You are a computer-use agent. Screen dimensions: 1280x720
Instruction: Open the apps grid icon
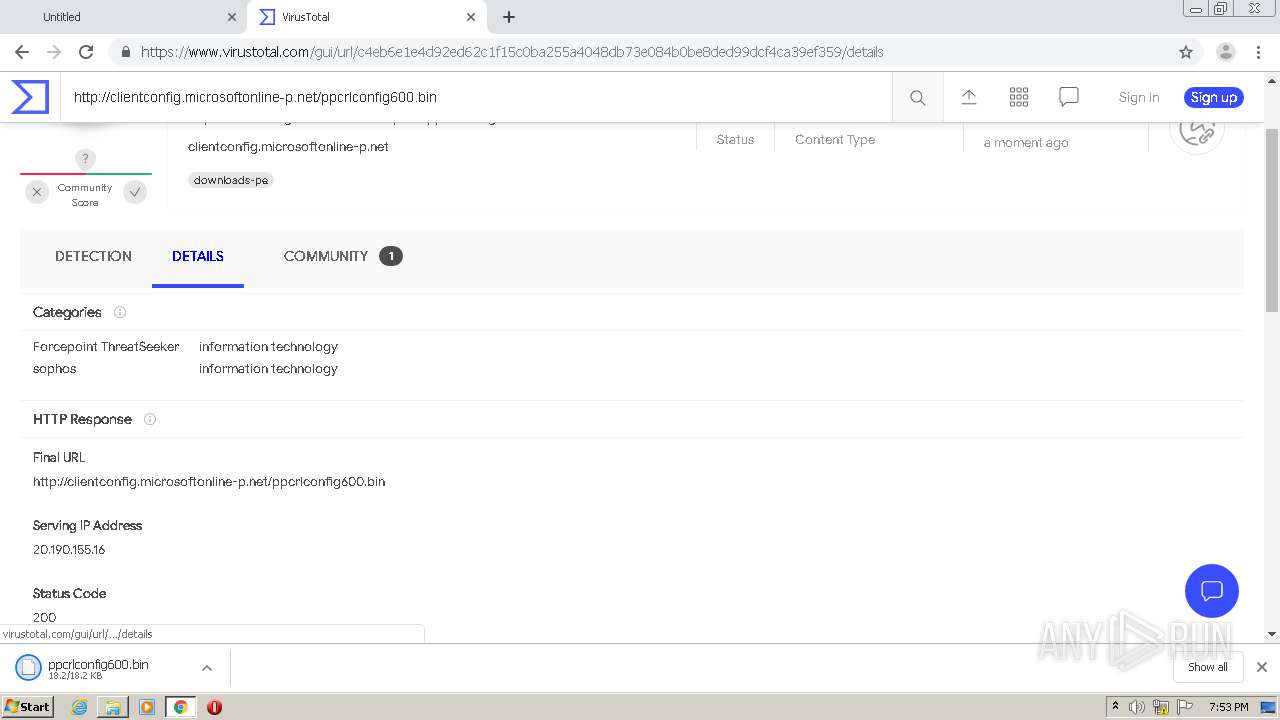(1019, 97)
